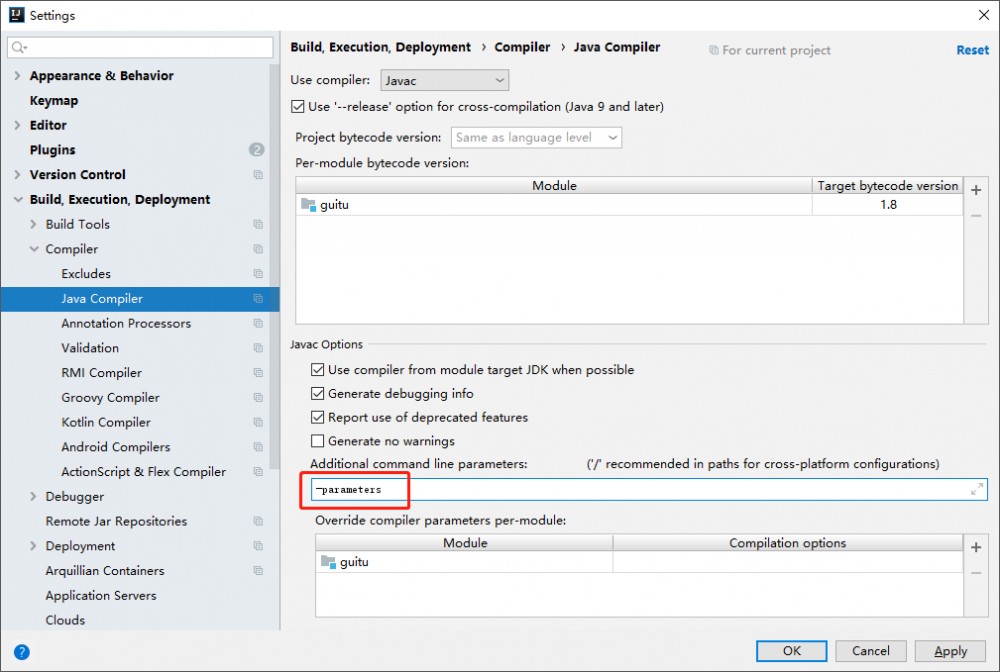Click the project-level icon beside Version Control

pyautogui.click(x=258, y=175)
